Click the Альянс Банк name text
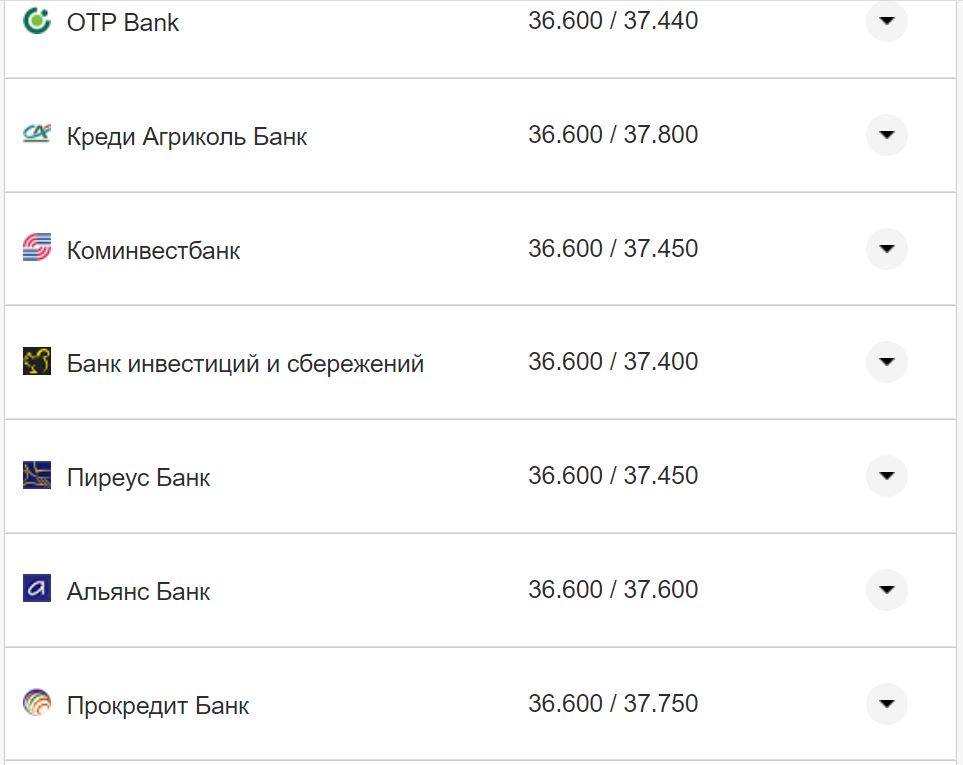 [138, 592]
